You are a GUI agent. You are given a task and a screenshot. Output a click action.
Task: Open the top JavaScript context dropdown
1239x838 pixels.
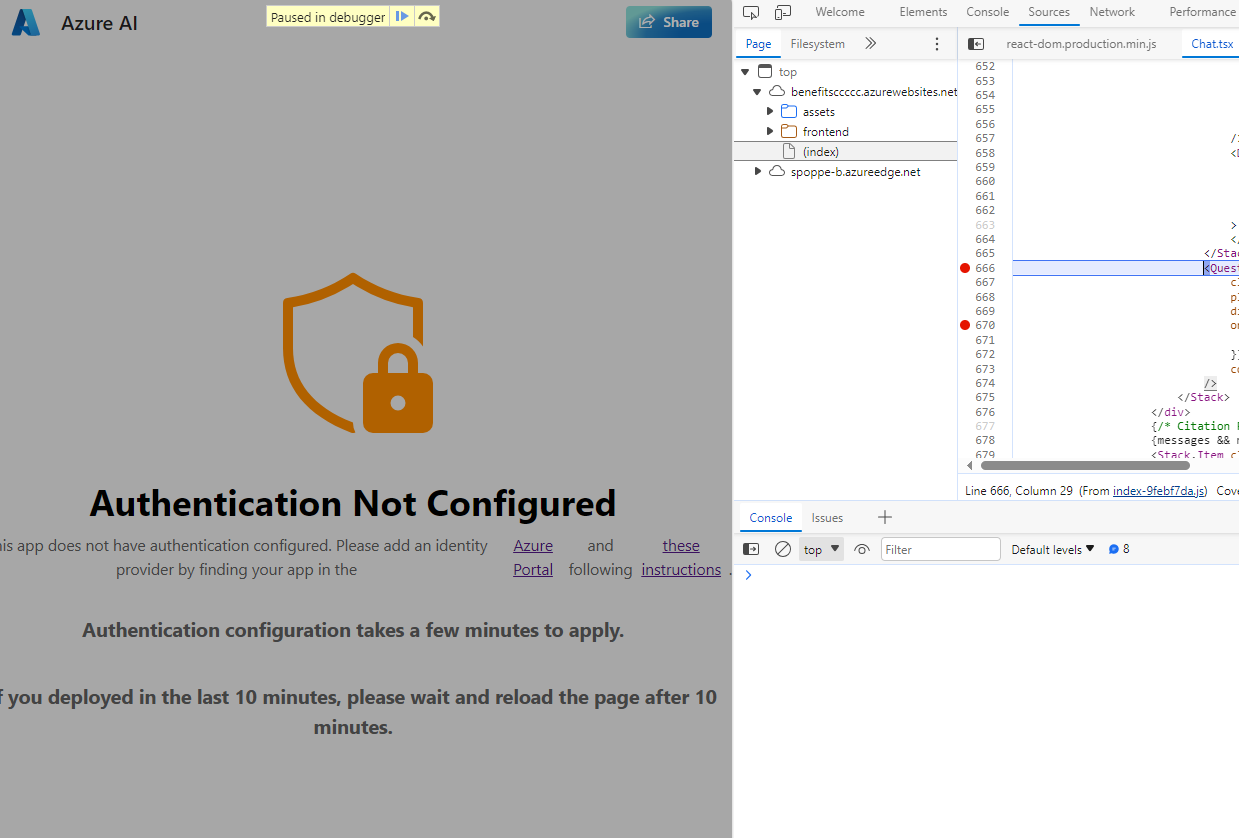(822, 549)
